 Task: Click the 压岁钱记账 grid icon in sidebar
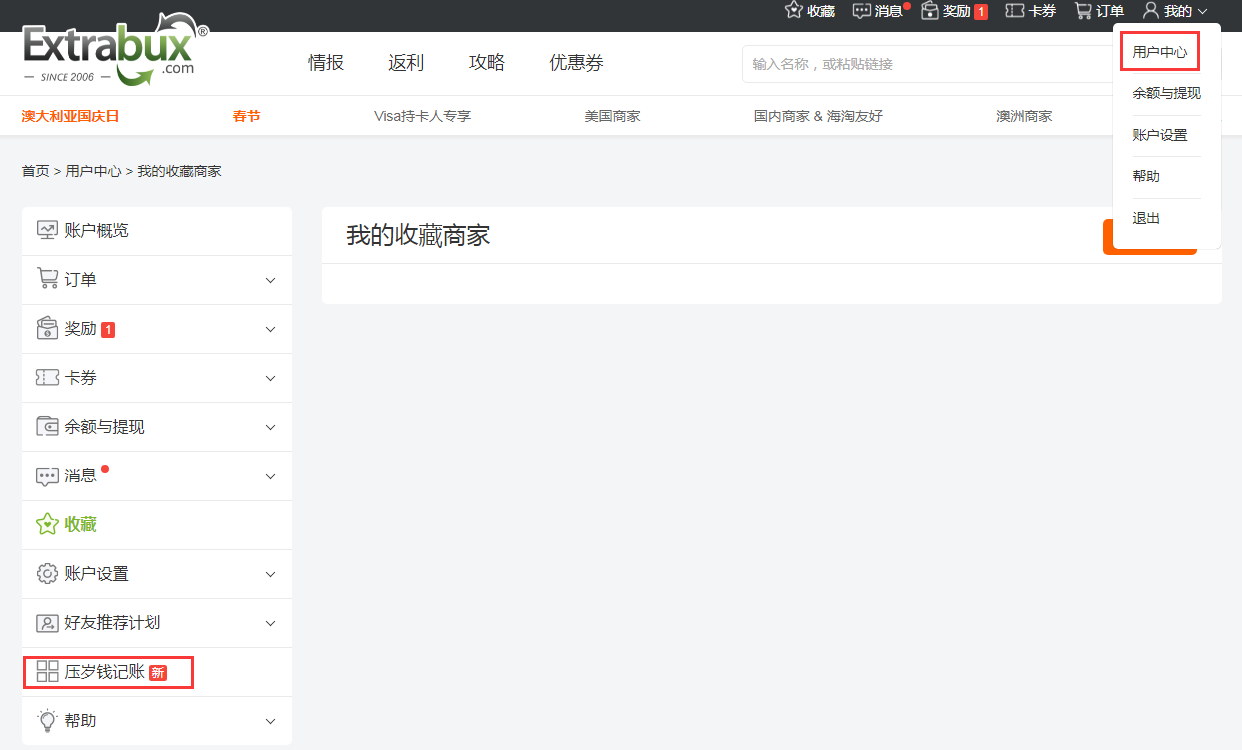47,672
